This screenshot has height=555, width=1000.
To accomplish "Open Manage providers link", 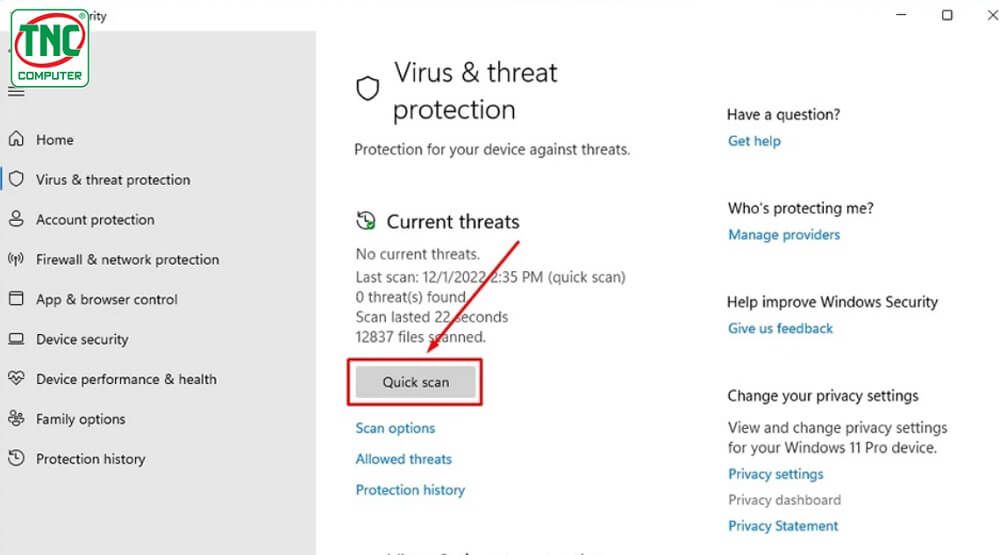I will (x=784, y=235).
